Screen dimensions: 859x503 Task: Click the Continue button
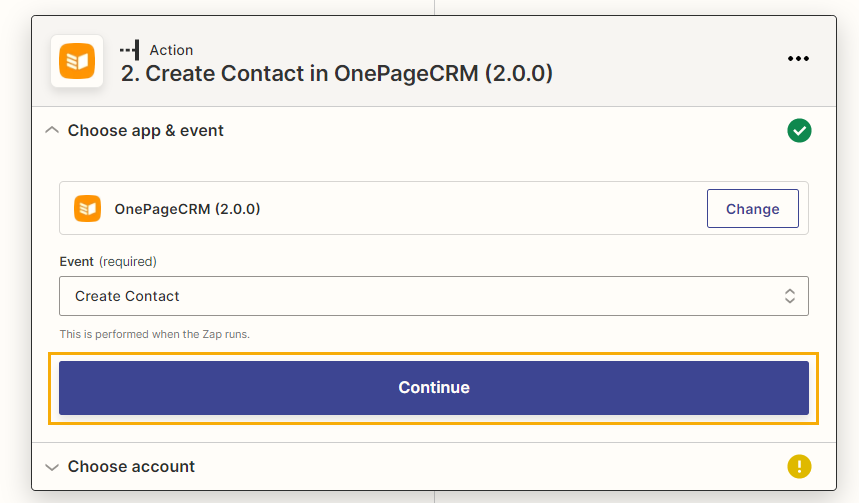[434, 388]
